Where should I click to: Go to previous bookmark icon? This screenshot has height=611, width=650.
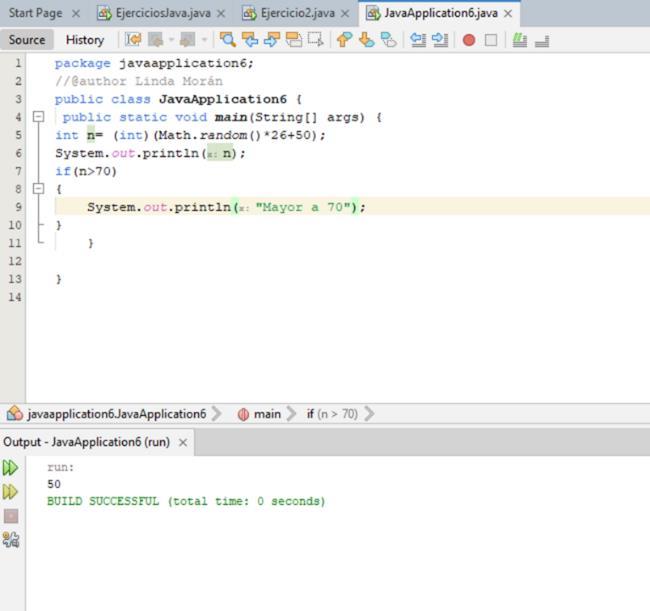(343, 40)
